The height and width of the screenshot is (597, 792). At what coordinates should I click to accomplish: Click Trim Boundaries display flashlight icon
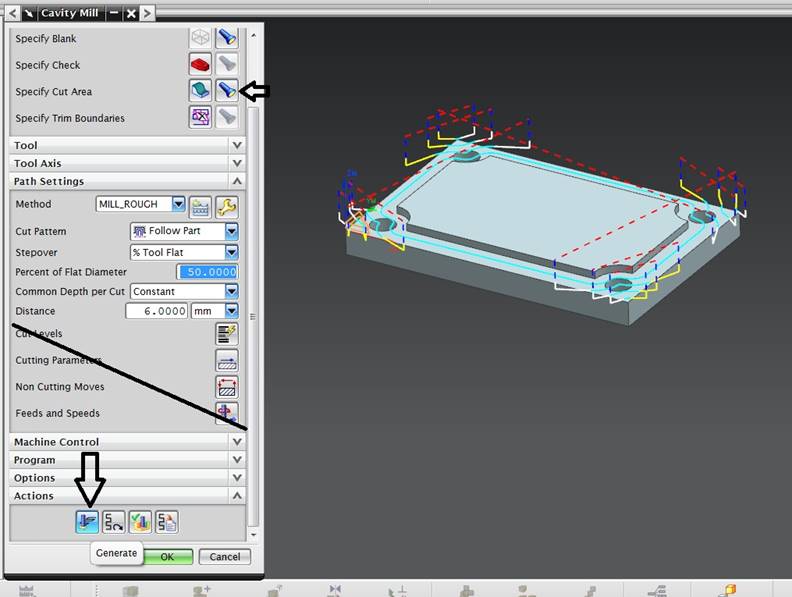click(227, 117)
